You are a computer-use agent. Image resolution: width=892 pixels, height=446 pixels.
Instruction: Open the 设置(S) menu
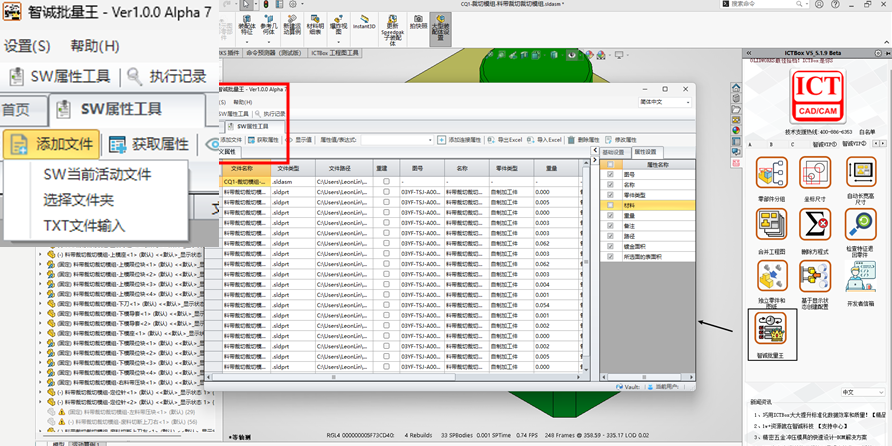click(27, 46)
